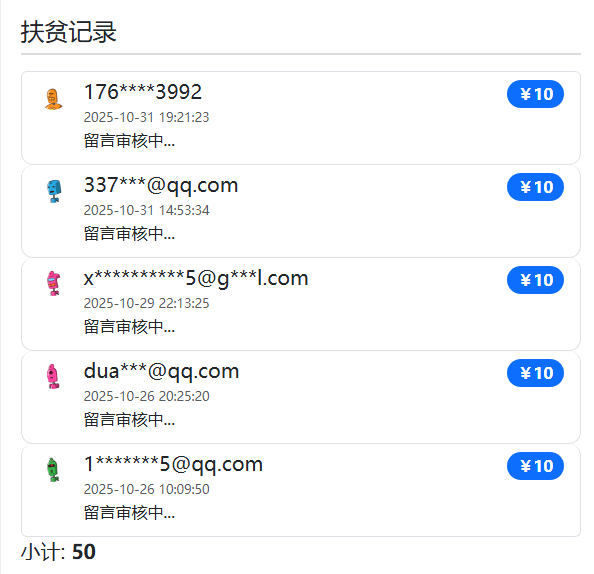Click the 小计: 50 subtotal text
The width and height of the screenshot is (594, 574).
click(58, 552)
